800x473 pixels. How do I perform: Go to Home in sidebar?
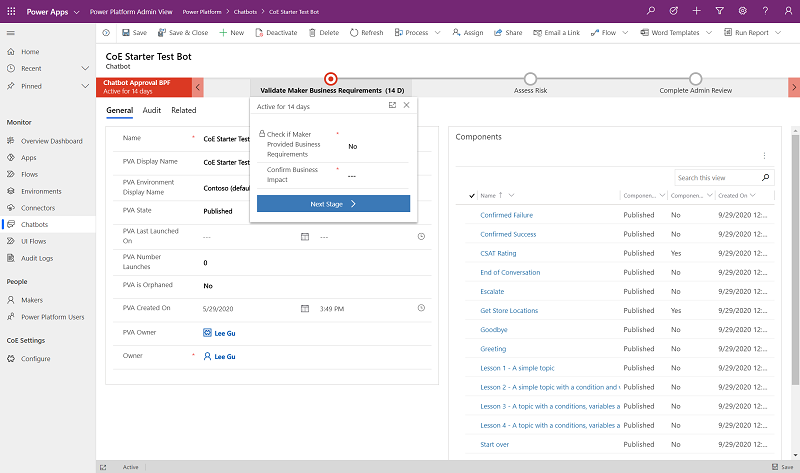click(30, 52)
